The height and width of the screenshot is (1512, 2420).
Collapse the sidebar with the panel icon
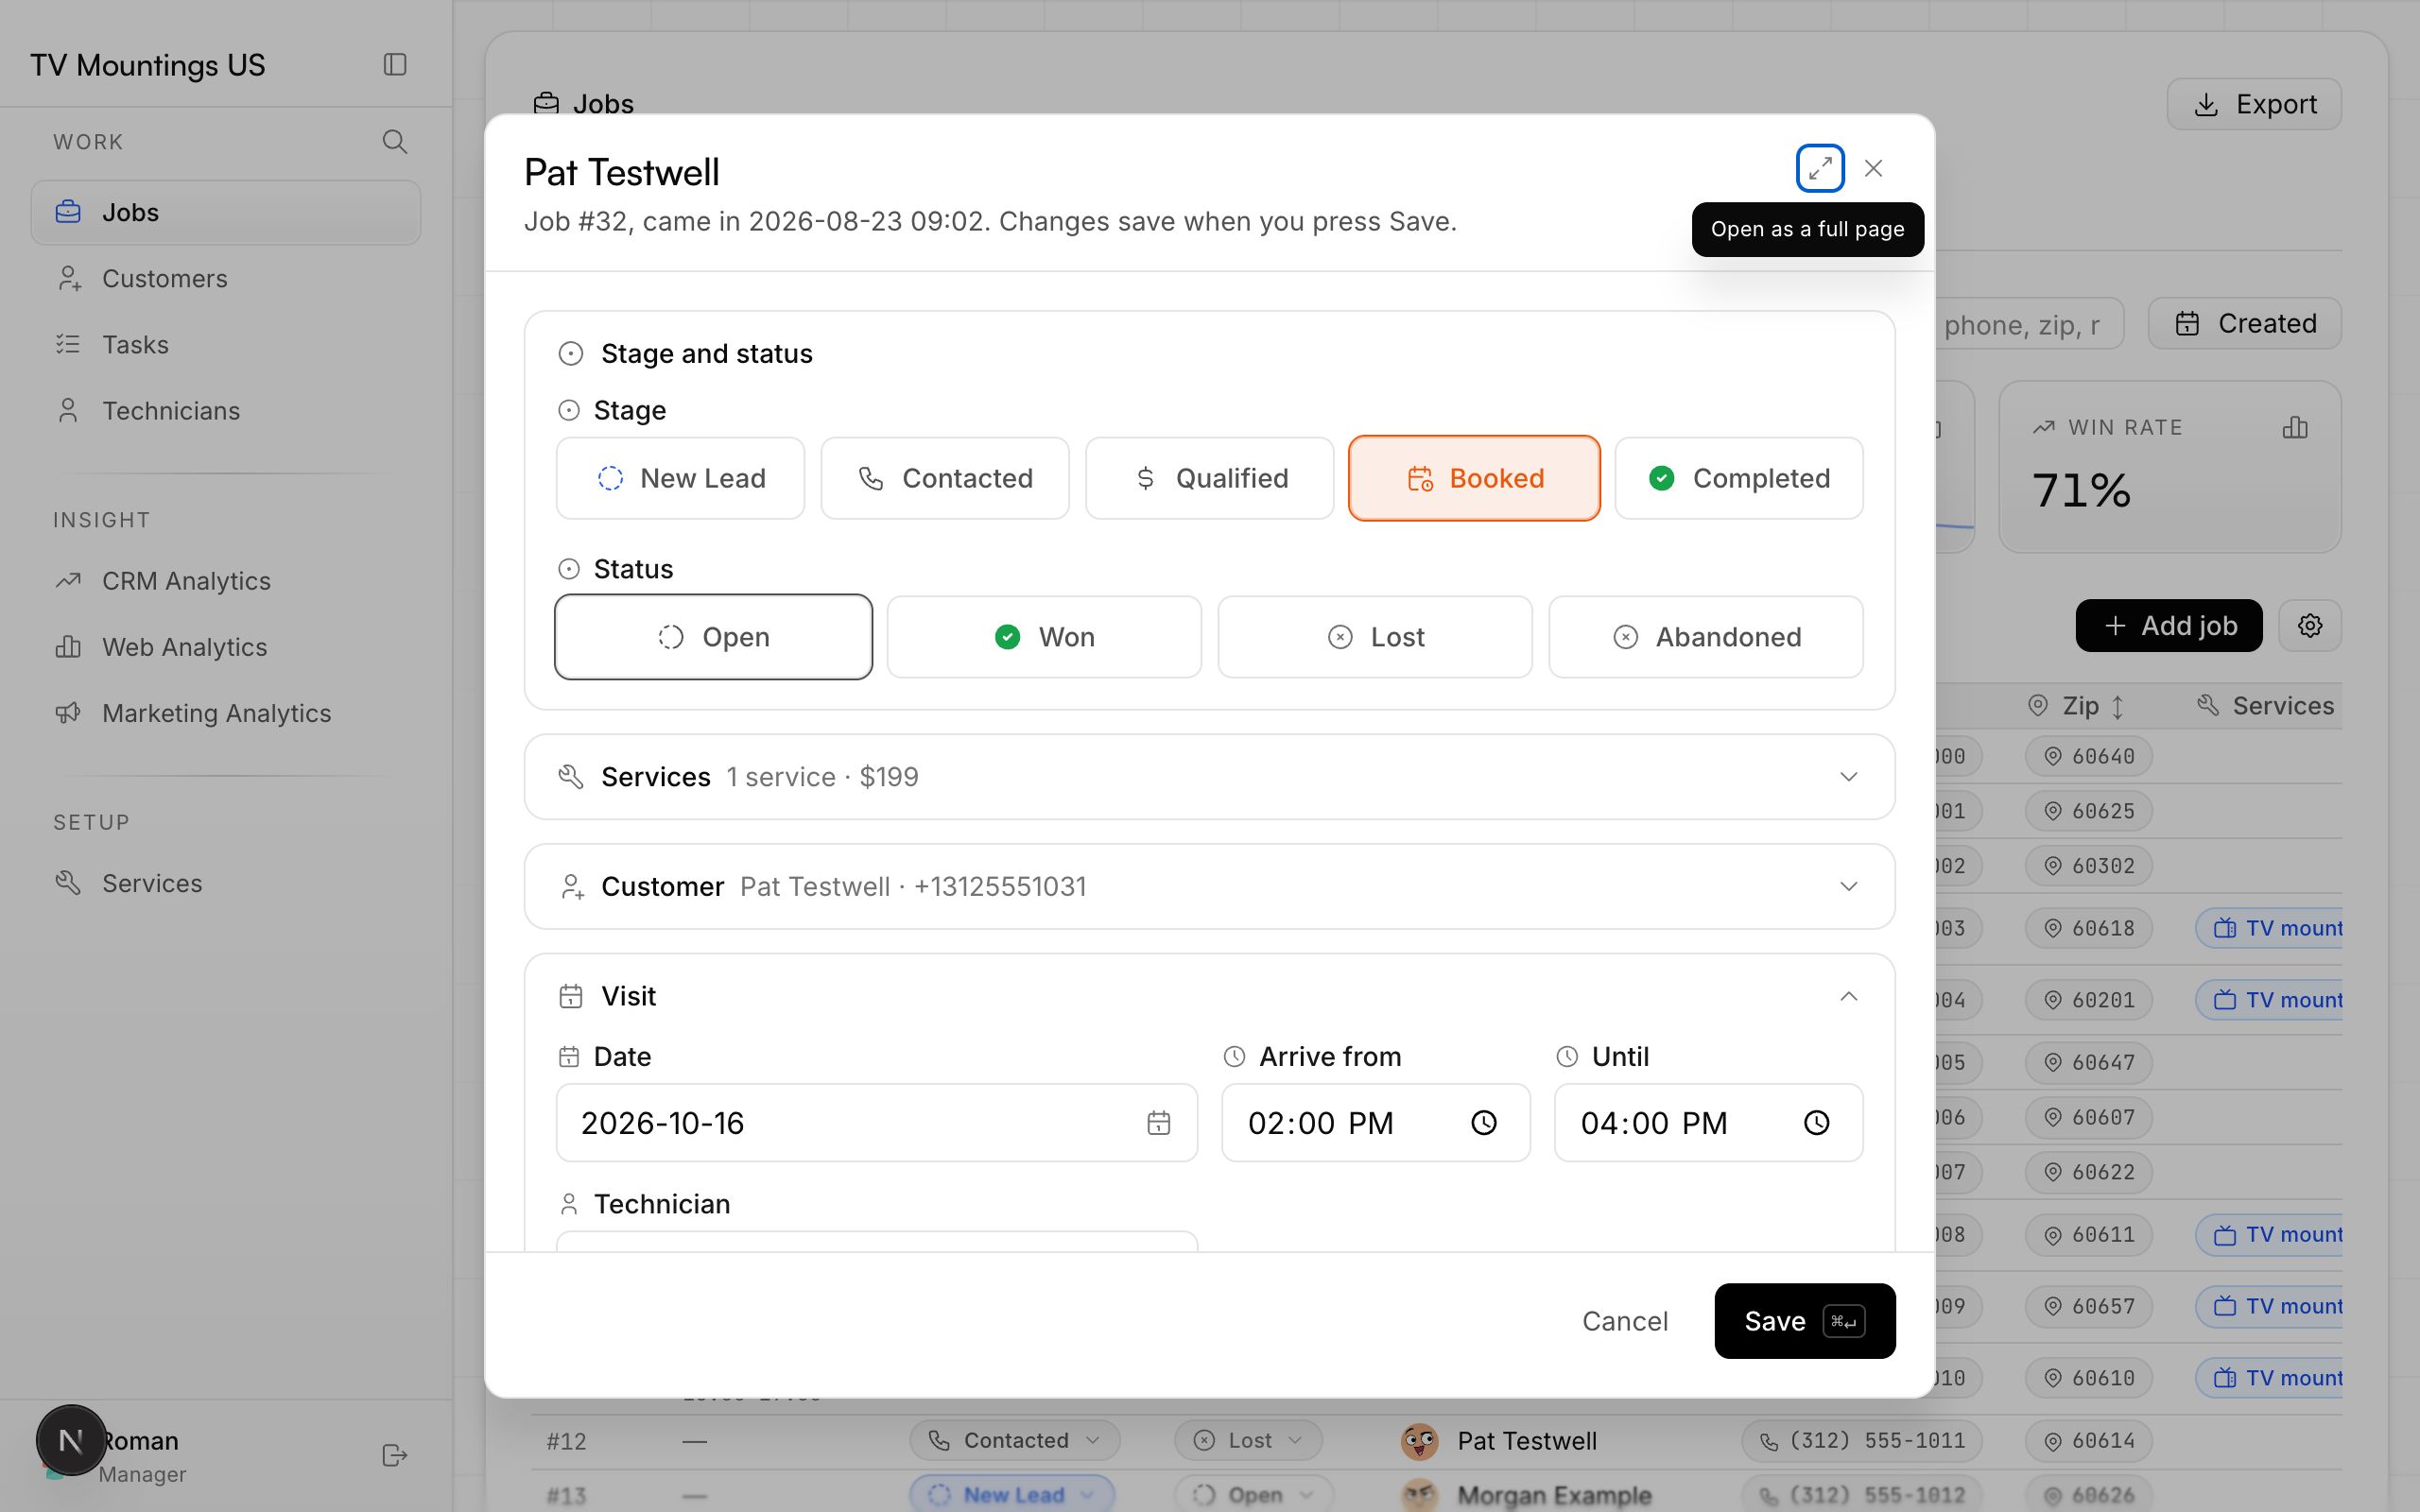[x=395, y=65]
